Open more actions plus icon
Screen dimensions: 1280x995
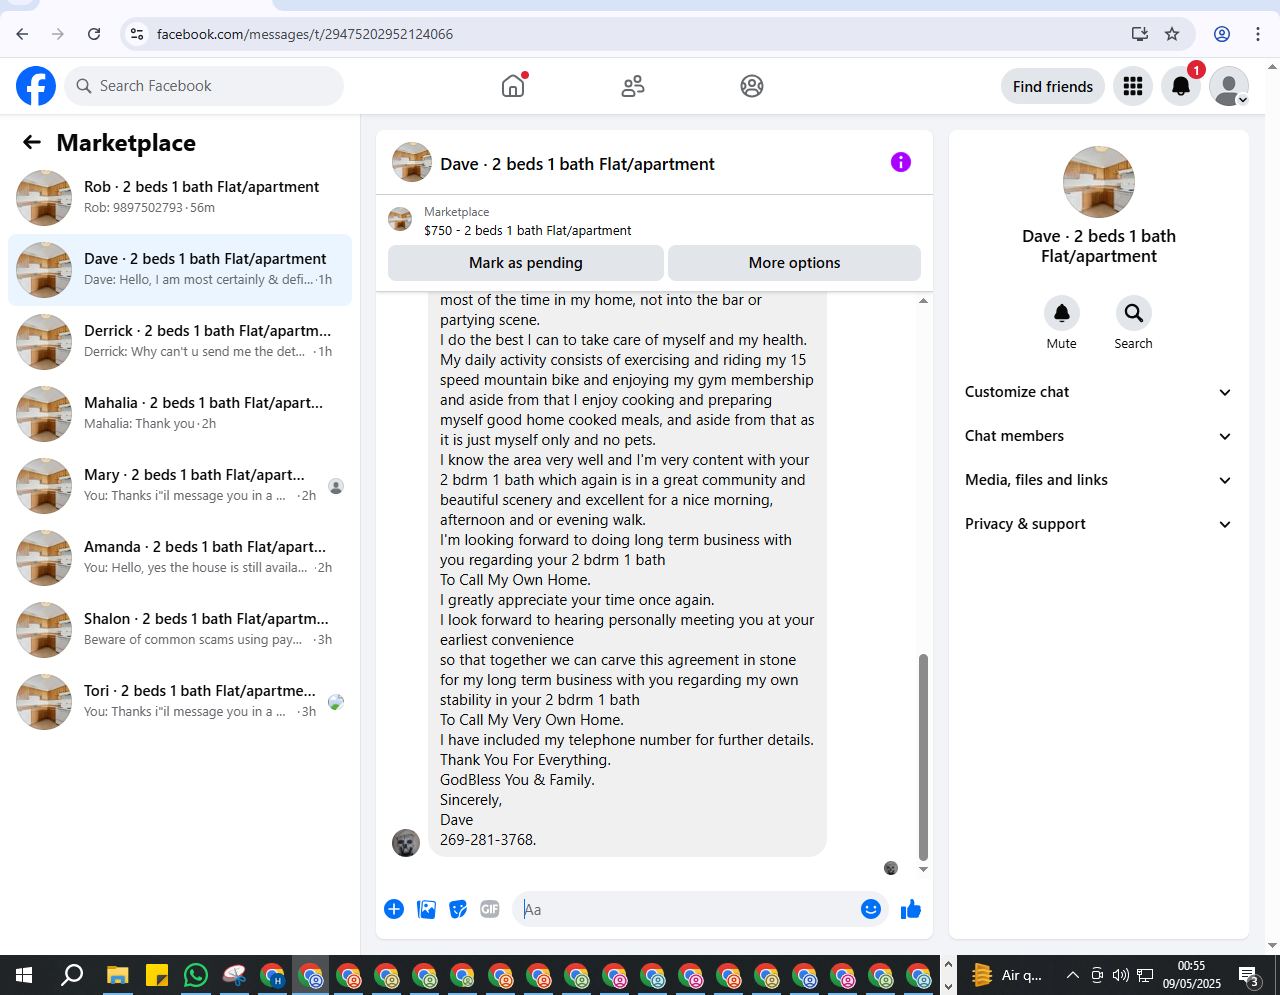(x=394, y=909)
